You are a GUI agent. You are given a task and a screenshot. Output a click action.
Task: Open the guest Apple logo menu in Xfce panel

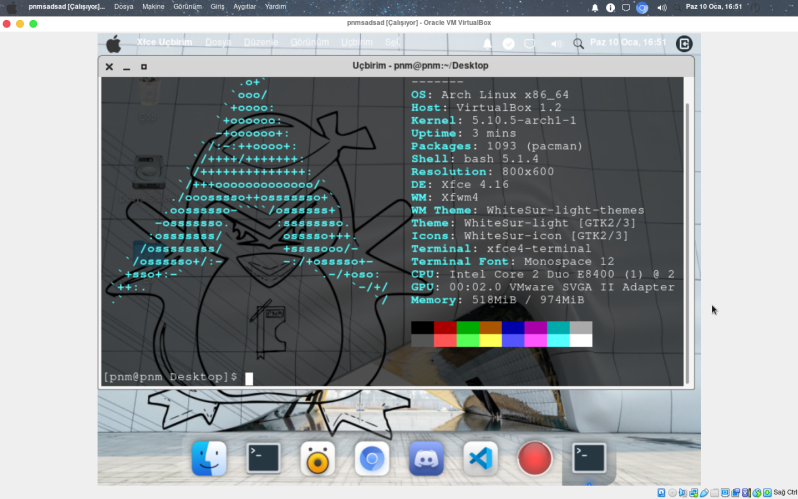[113, 43]
